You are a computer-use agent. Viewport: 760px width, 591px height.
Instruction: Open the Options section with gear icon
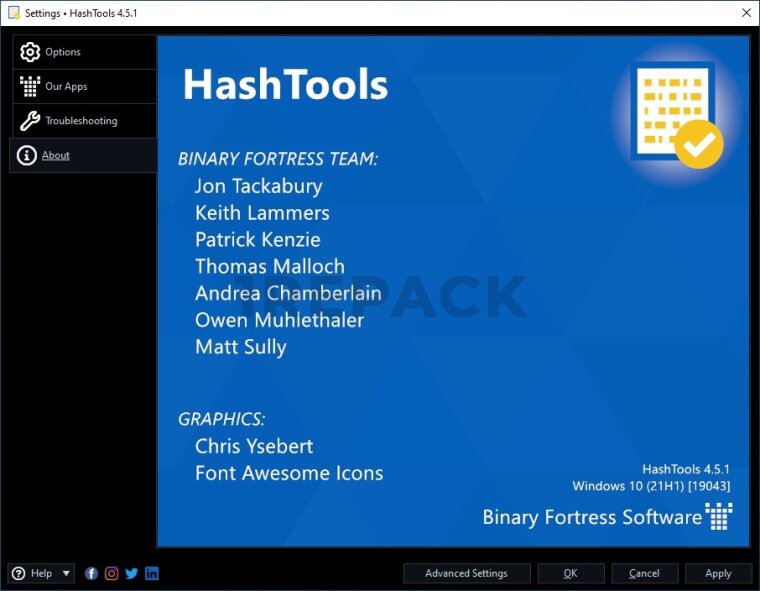83,52
